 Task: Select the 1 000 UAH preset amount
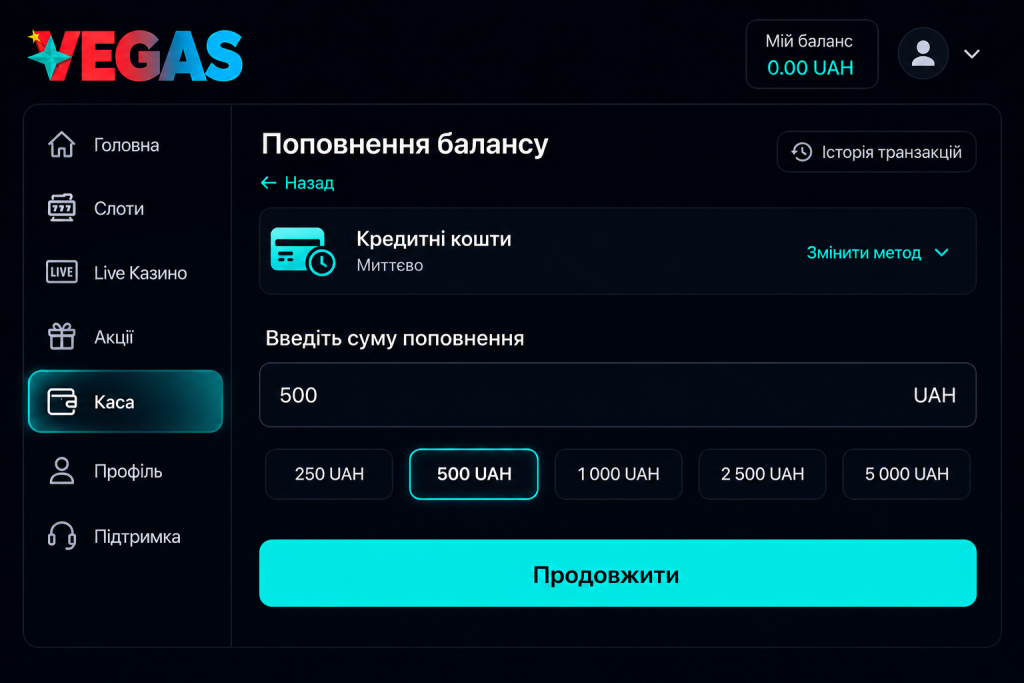pos(618,474)
